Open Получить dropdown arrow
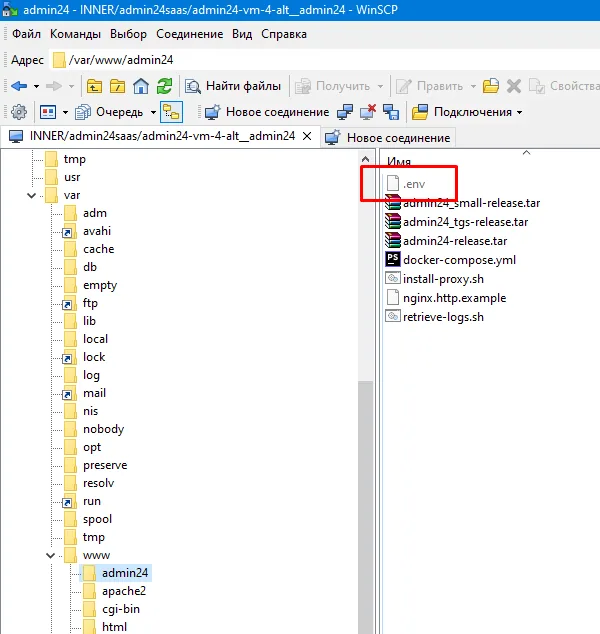 pyautogui.click(x=380, y=86)
